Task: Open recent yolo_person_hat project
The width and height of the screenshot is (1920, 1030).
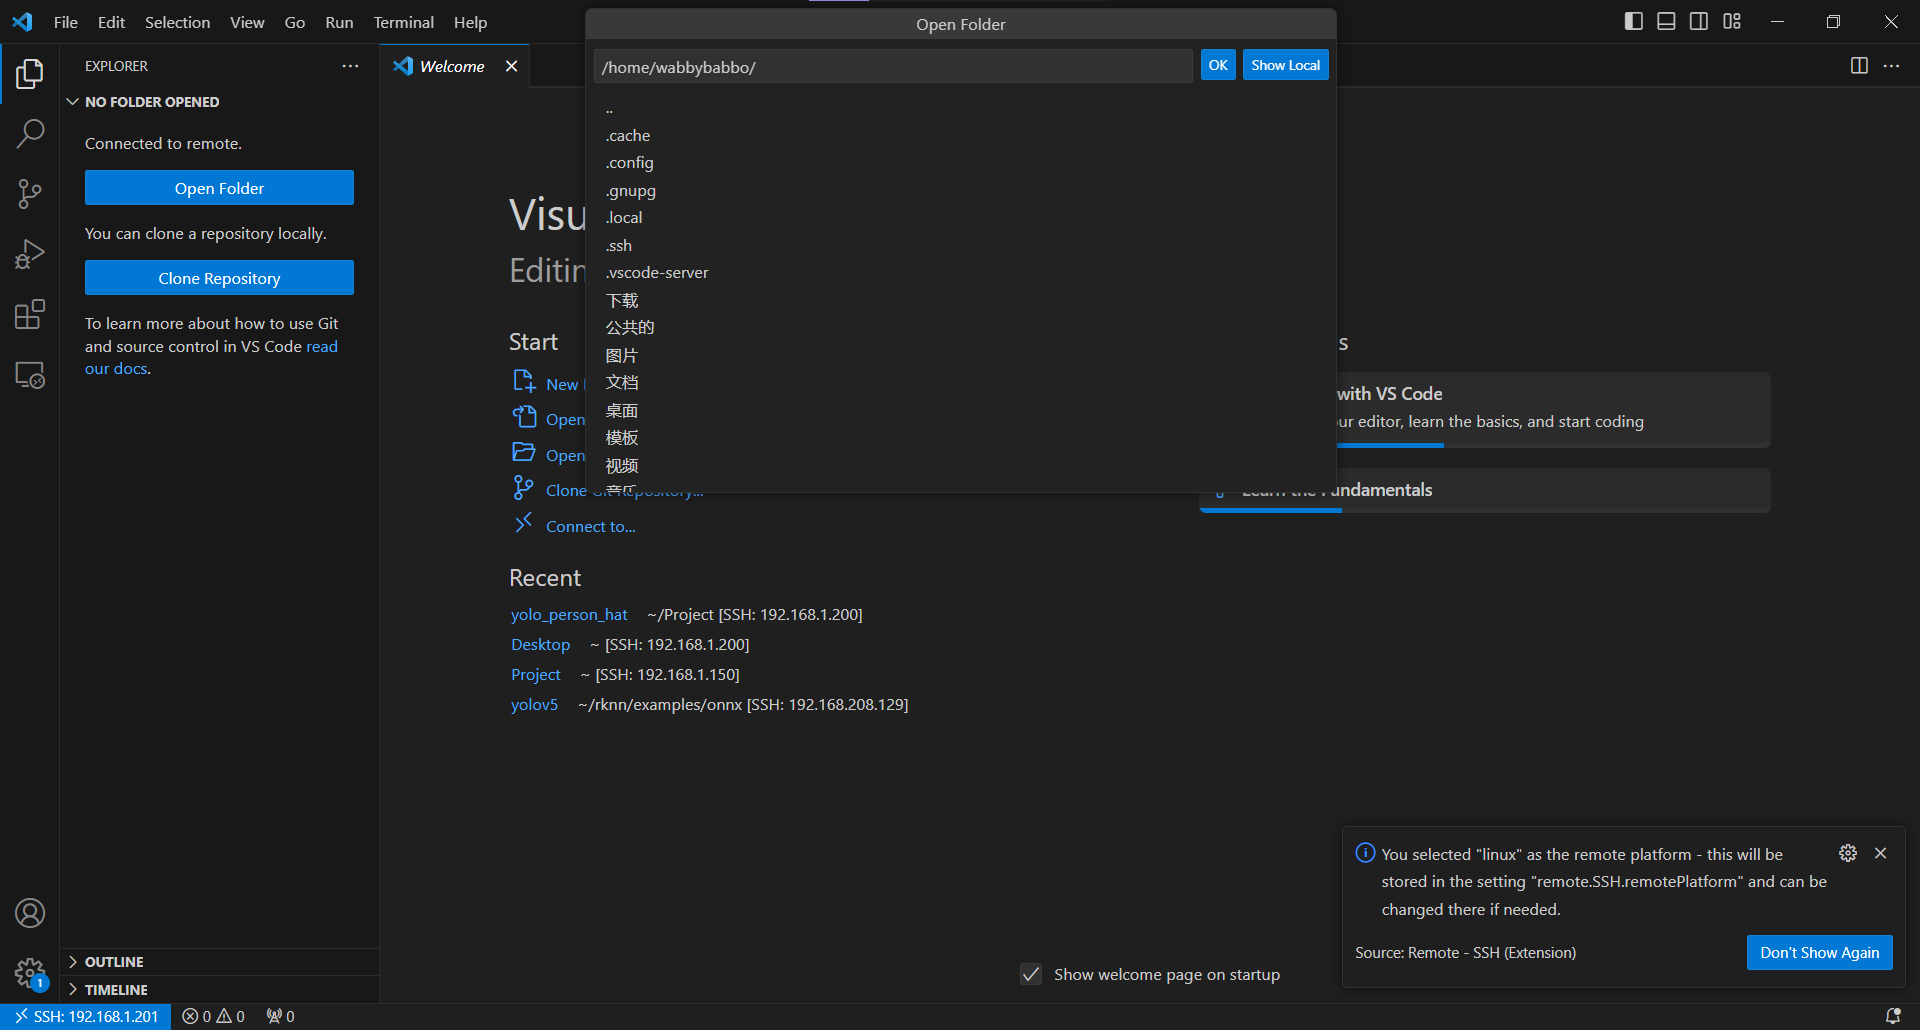Action: pos(569,614)
